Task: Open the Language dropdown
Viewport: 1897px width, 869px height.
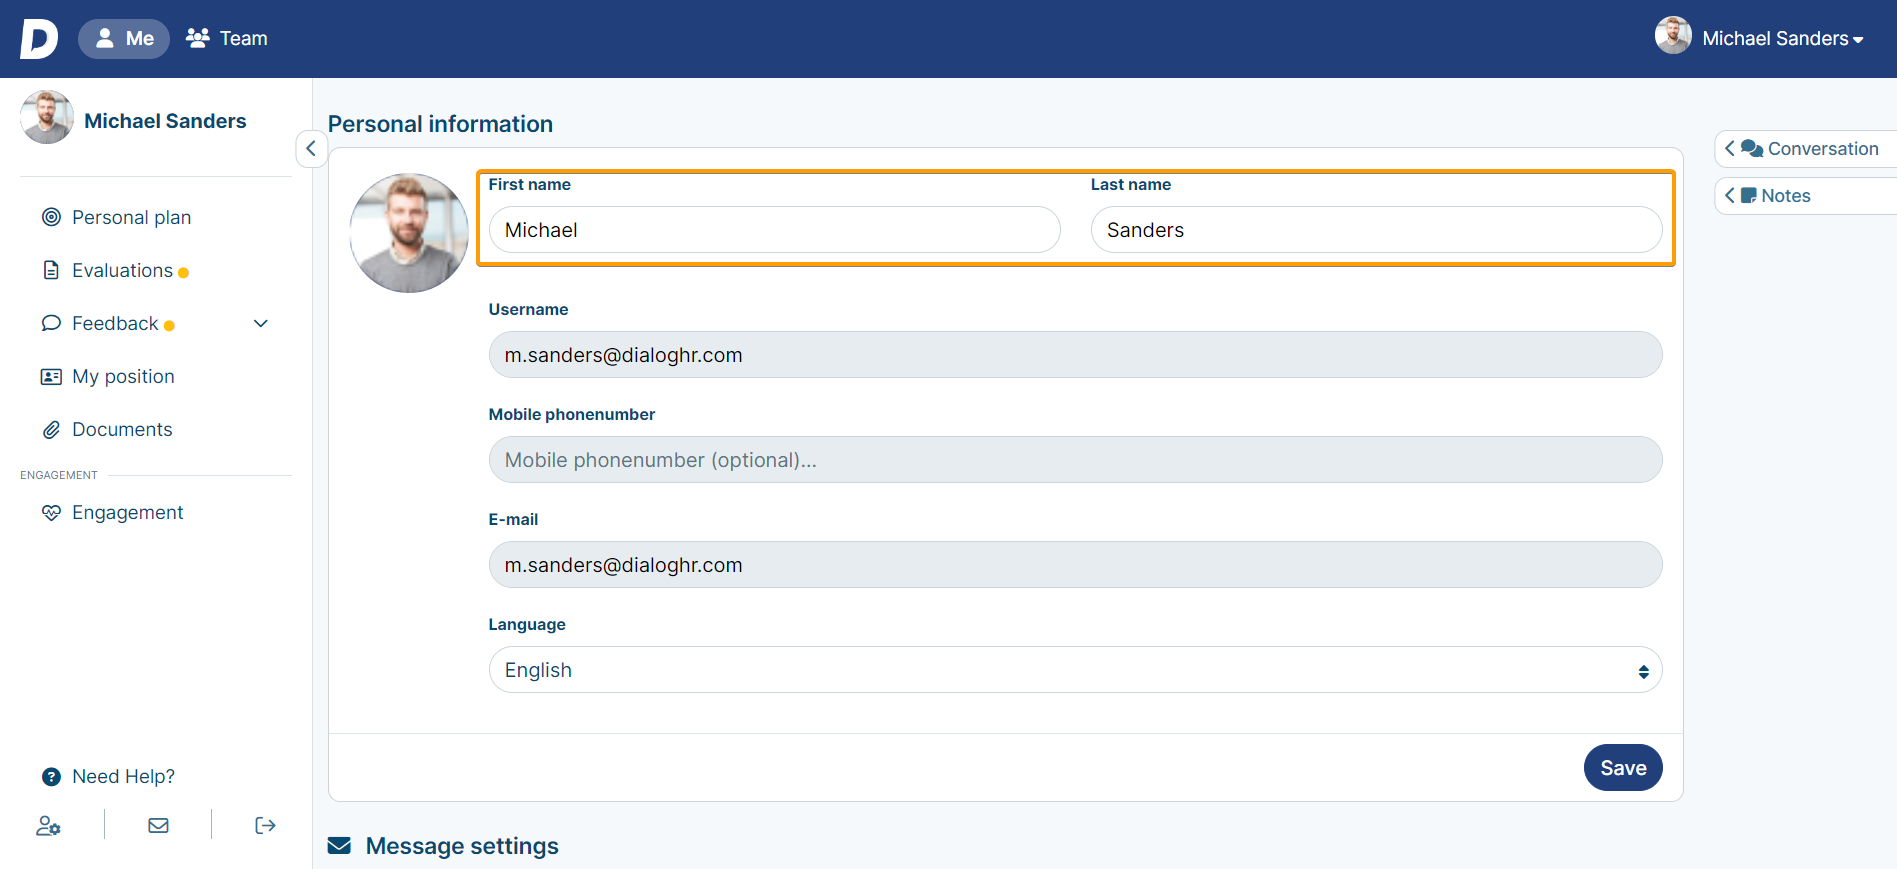Action: 1075,670
